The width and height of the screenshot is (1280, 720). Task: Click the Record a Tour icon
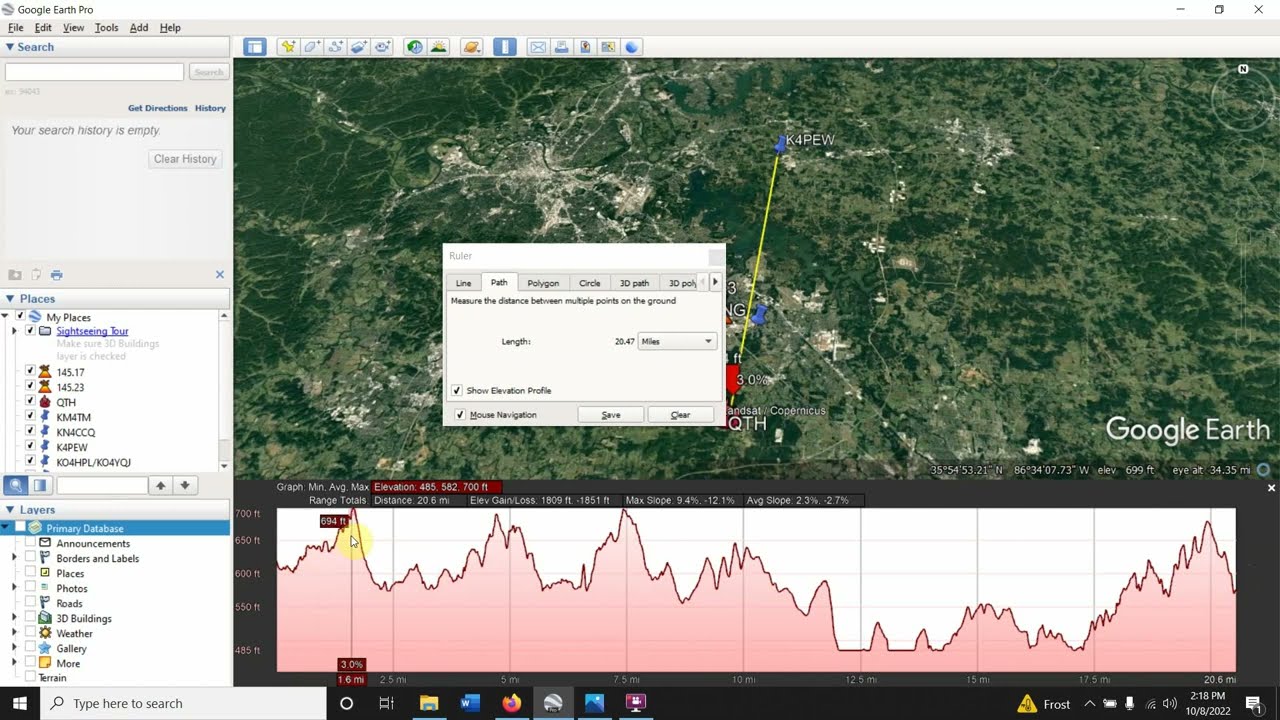point(382,47)
